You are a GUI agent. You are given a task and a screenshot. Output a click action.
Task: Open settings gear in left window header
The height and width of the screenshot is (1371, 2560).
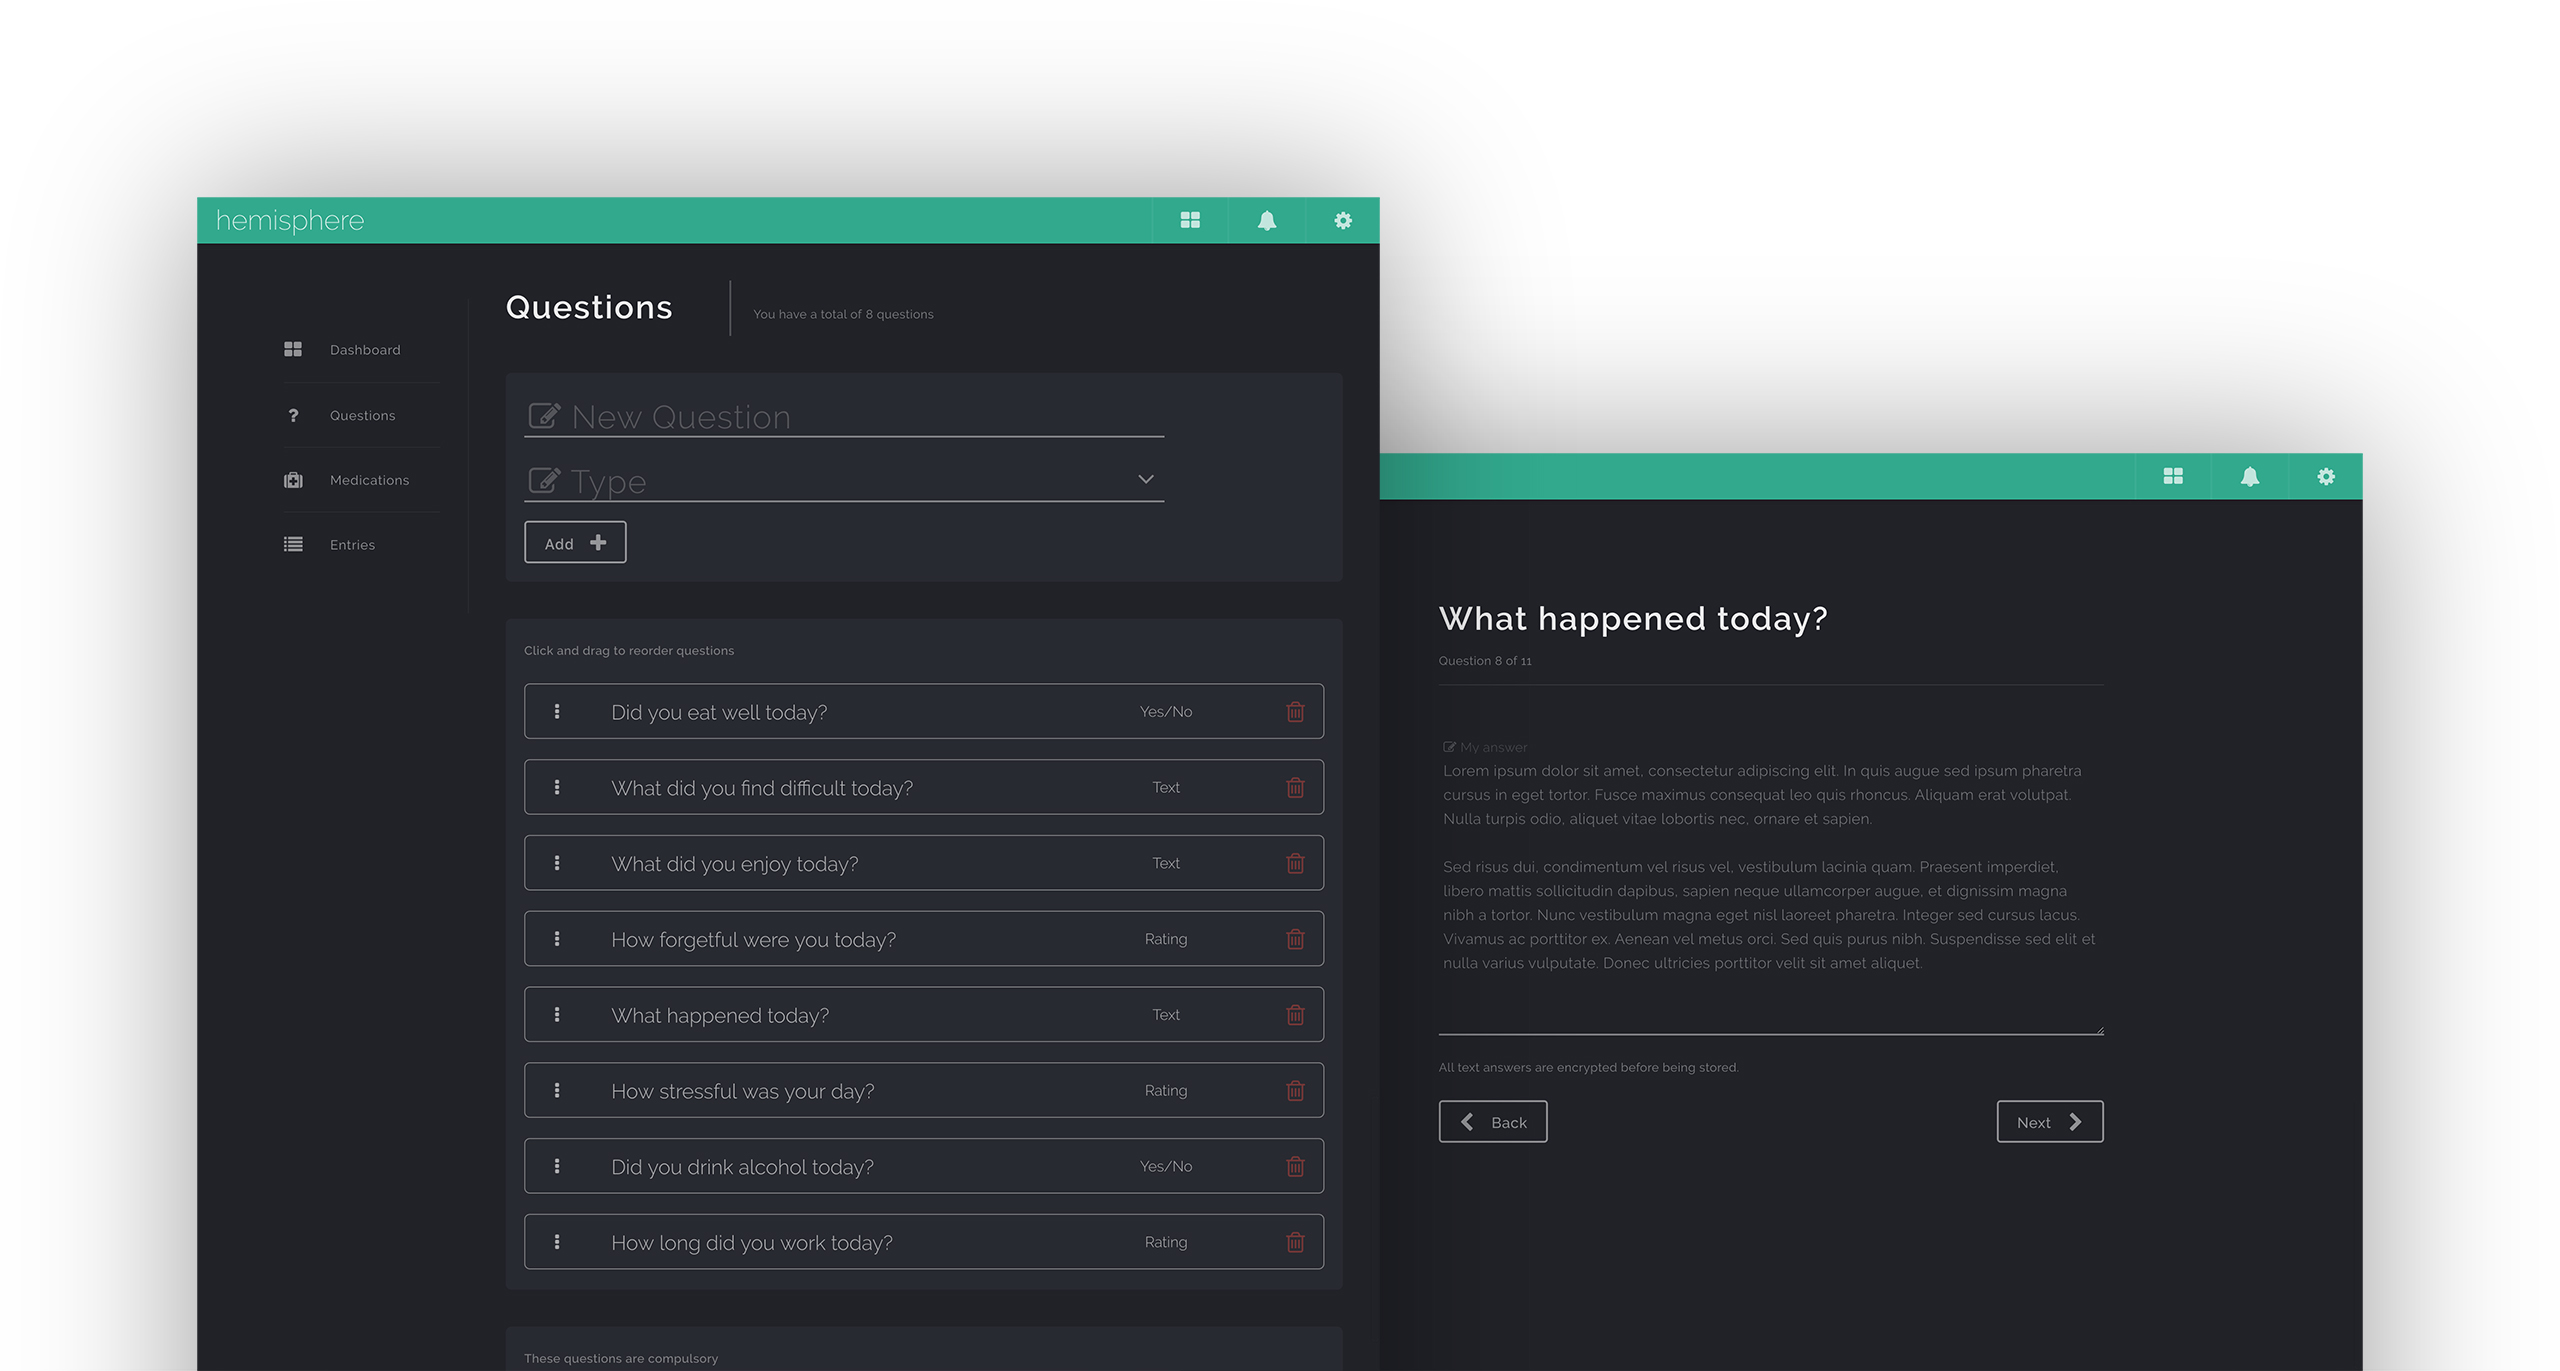click(x=1343, y=220)
